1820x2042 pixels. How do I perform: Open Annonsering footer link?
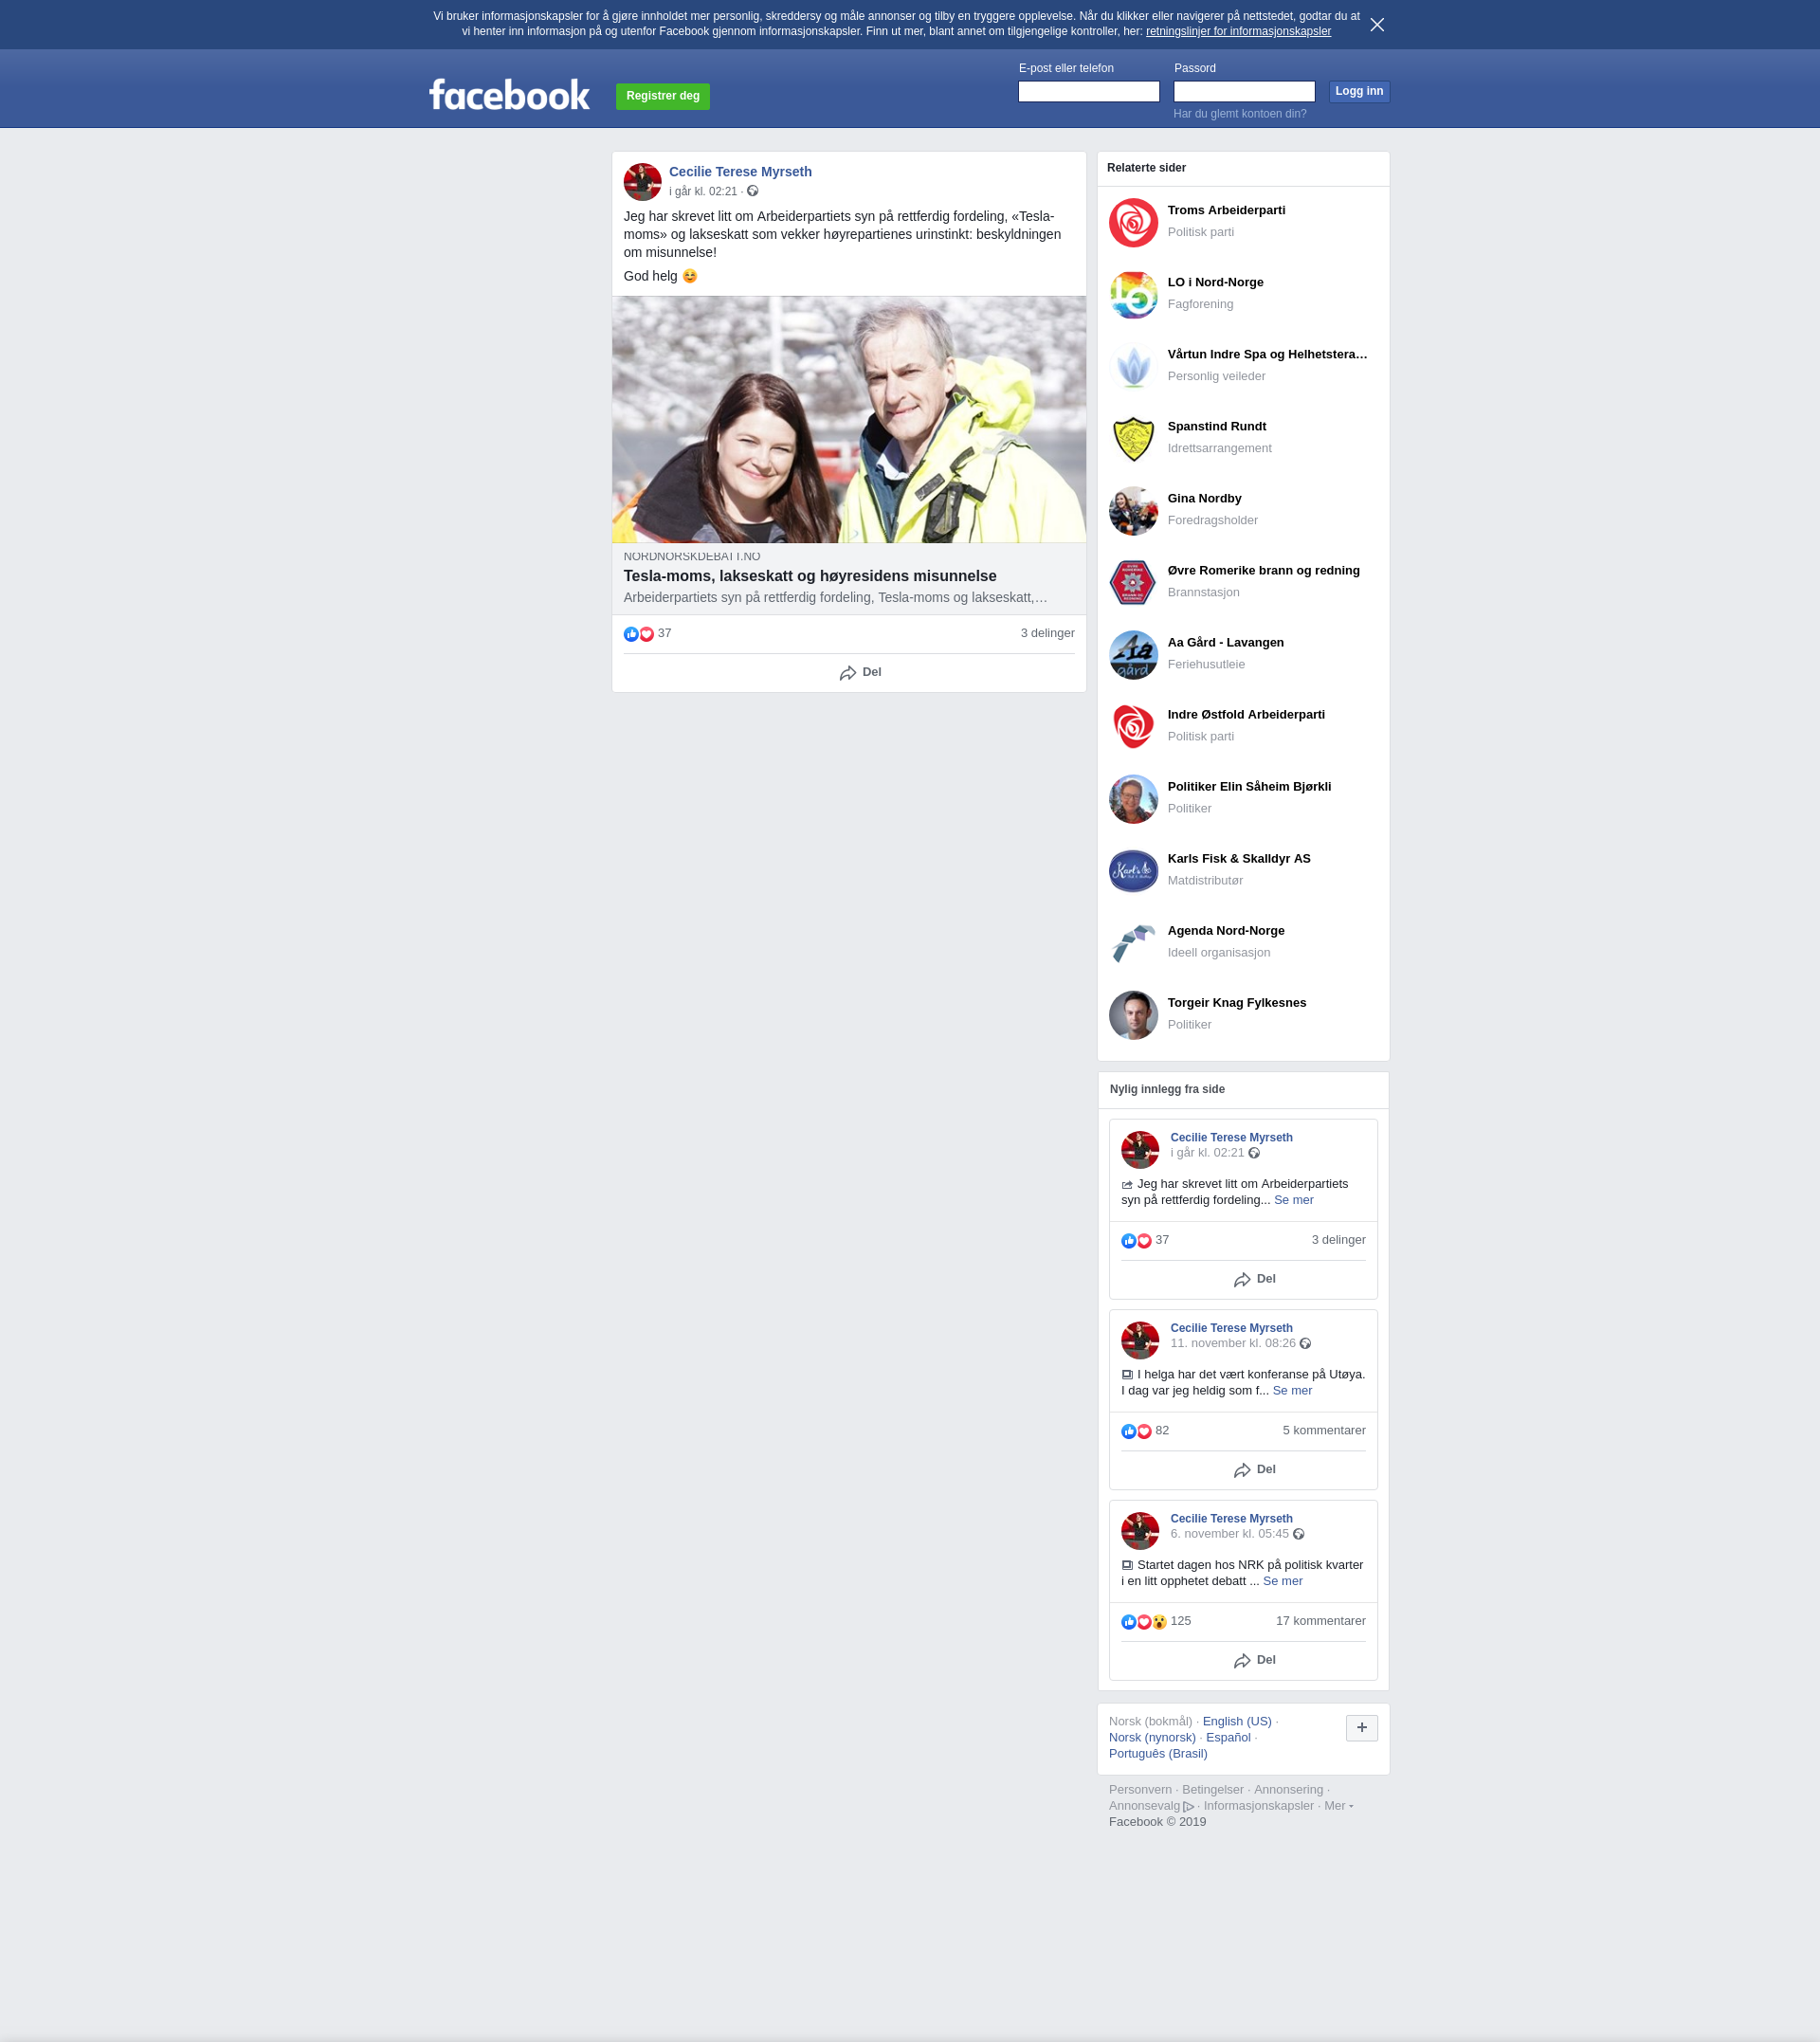coord(1288,1789)
